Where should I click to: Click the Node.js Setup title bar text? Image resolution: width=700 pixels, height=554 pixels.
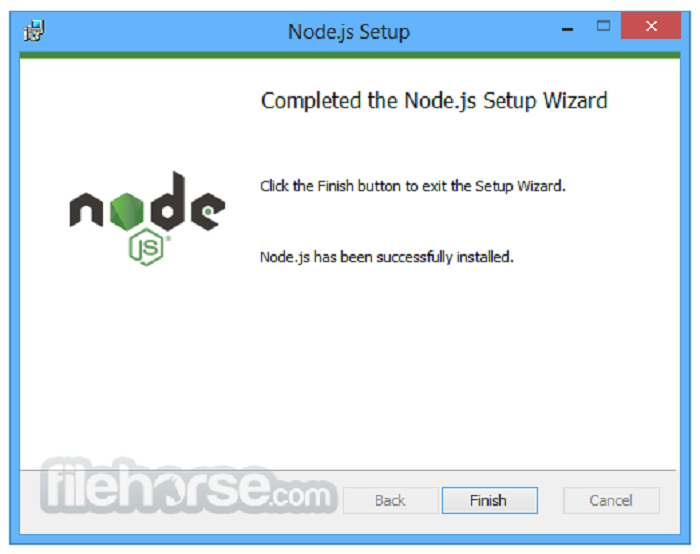[x=349, y=32]
